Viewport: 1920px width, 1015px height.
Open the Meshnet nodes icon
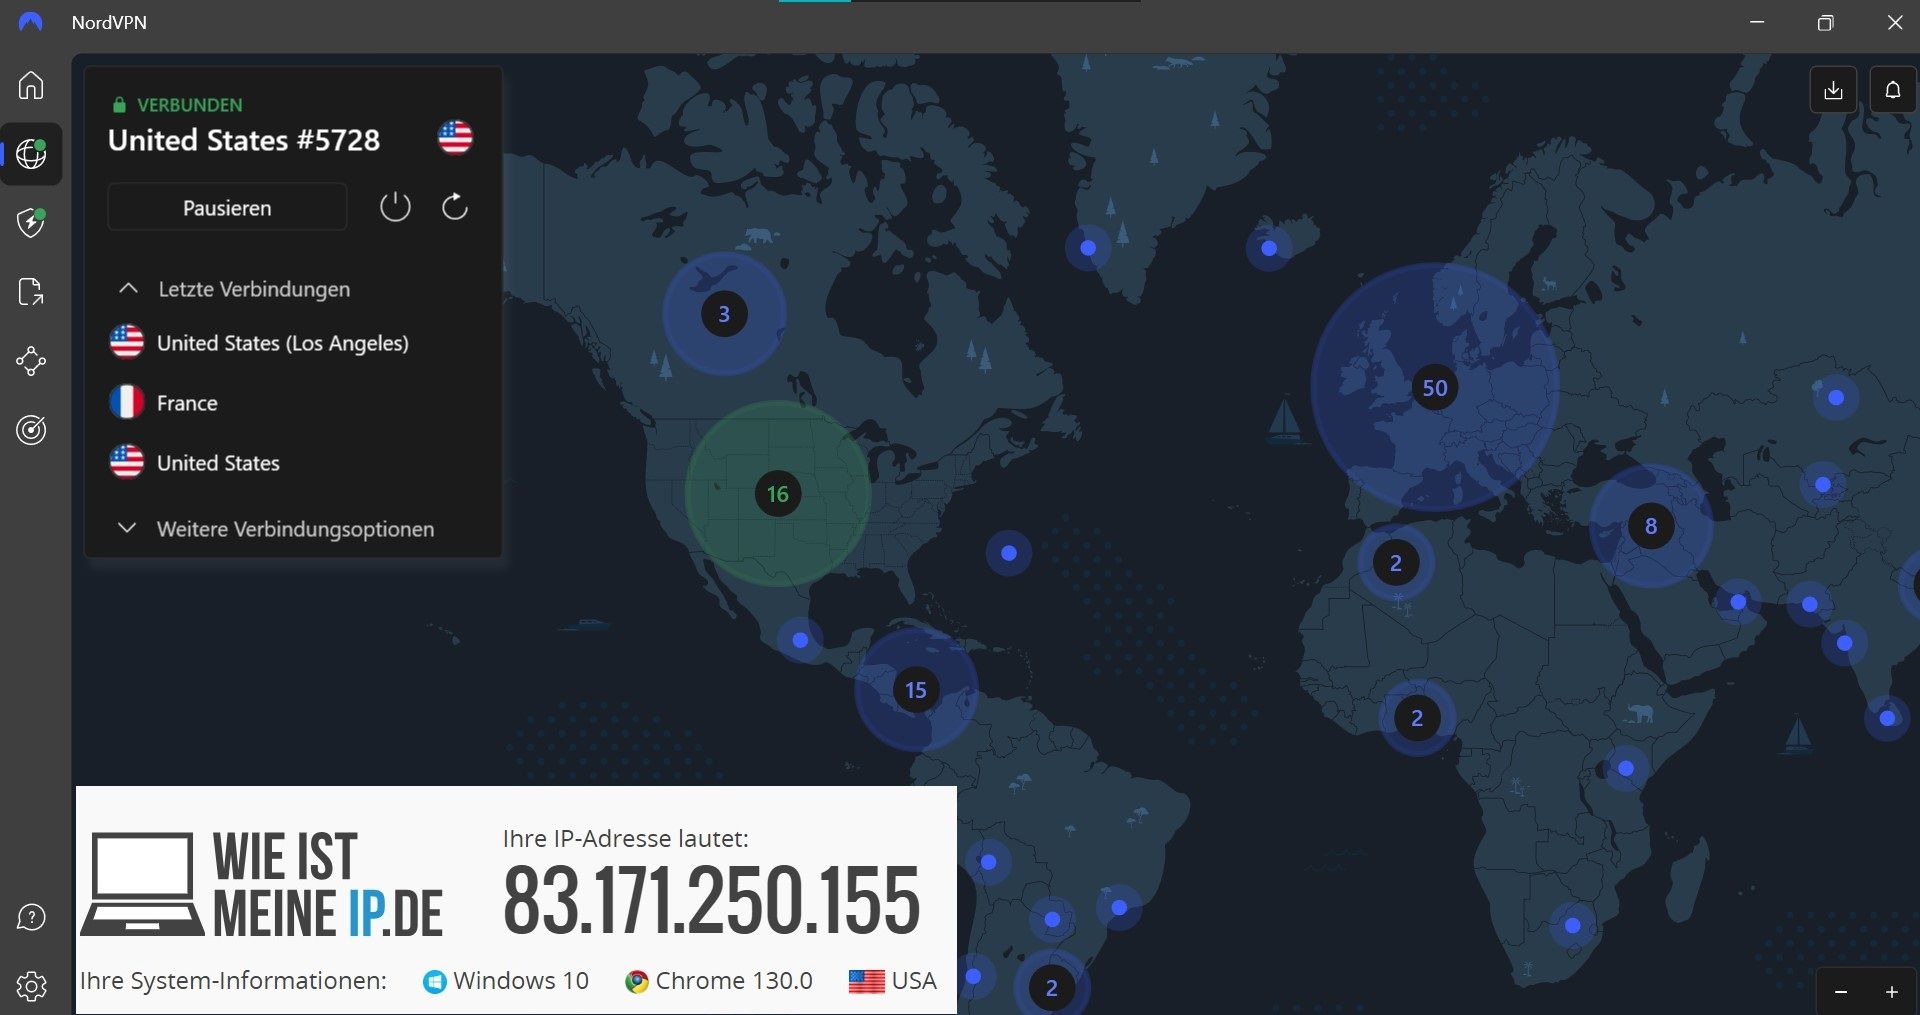point(31,361)
